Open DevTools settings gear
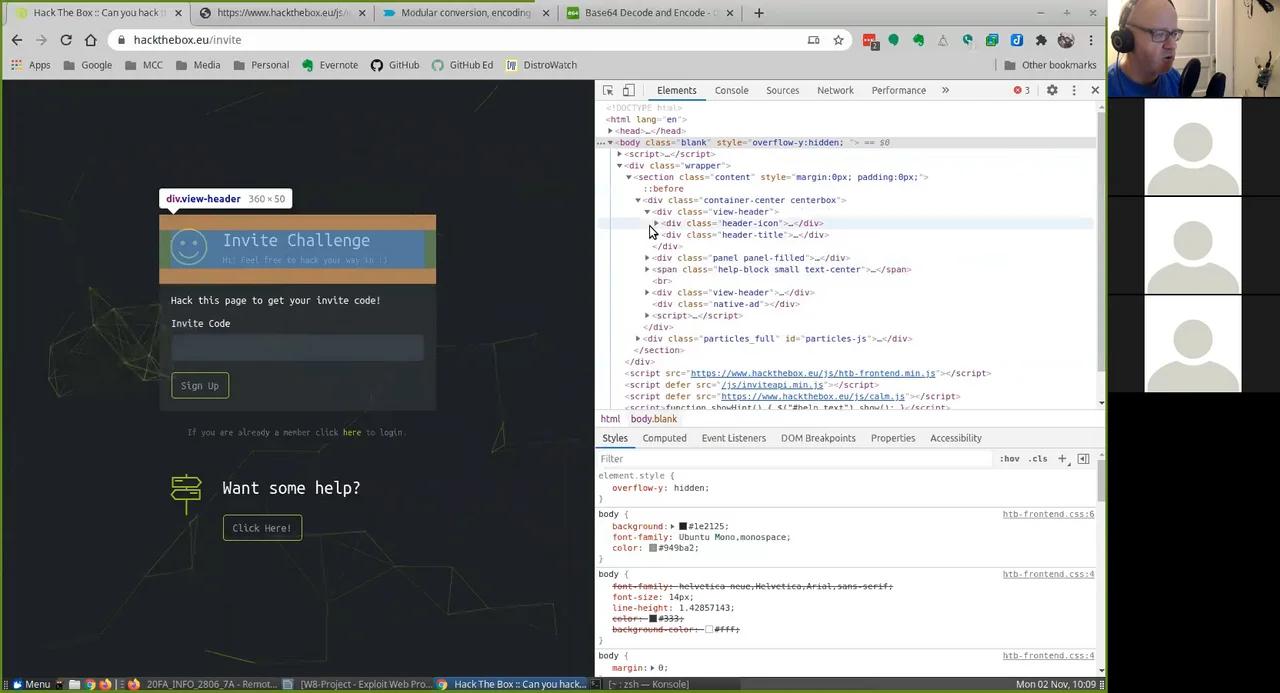The height and width of the screenshot is (693, 1280). (1052, 90)
